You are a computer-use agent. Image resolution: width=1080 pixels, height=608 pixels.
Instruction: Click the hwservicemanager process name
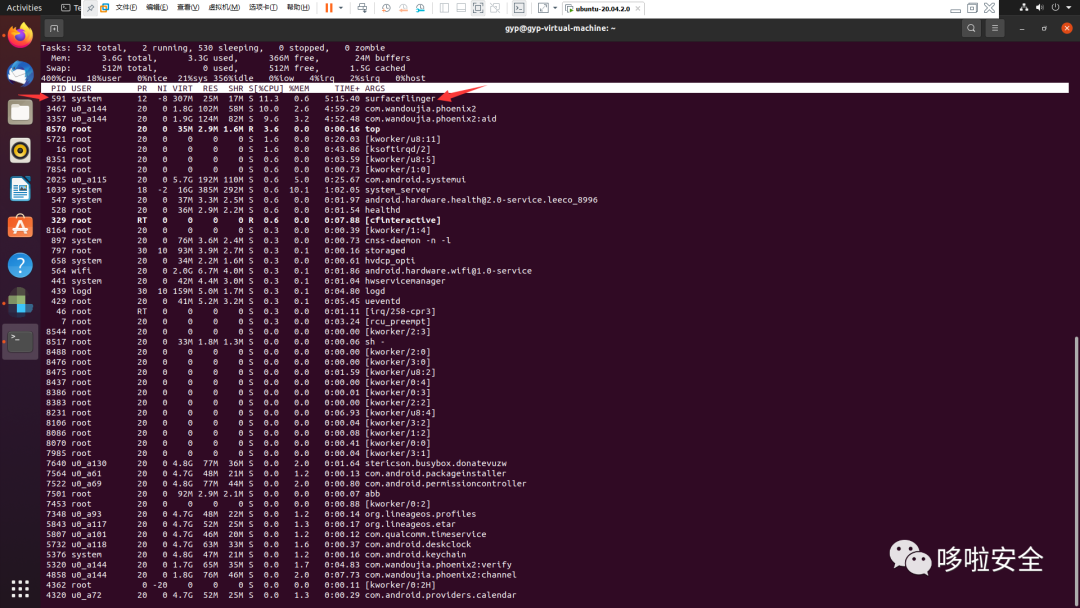(x=405, y=281)
